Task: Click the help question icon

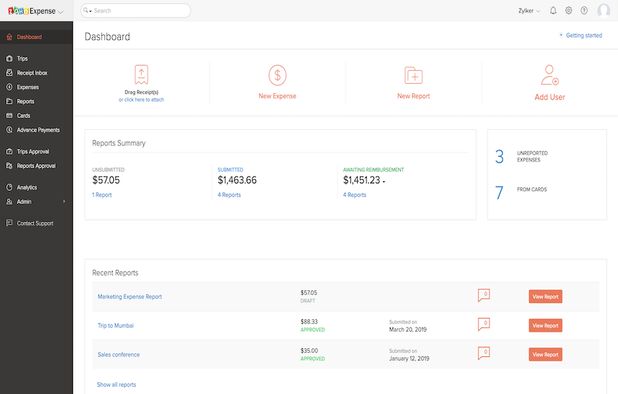Action: click(x=584, y=11)
